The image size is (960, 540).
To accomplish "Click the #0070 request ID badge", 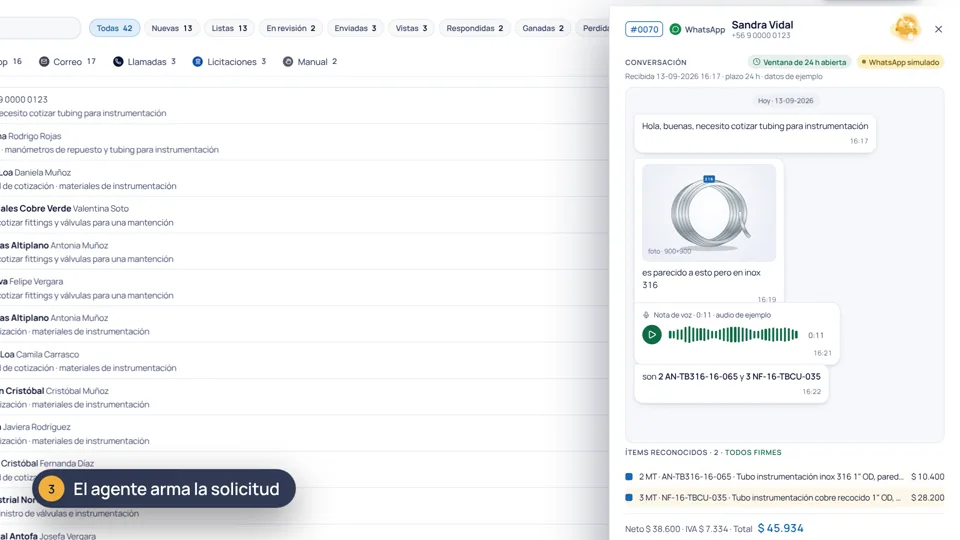I will point(643,29).
